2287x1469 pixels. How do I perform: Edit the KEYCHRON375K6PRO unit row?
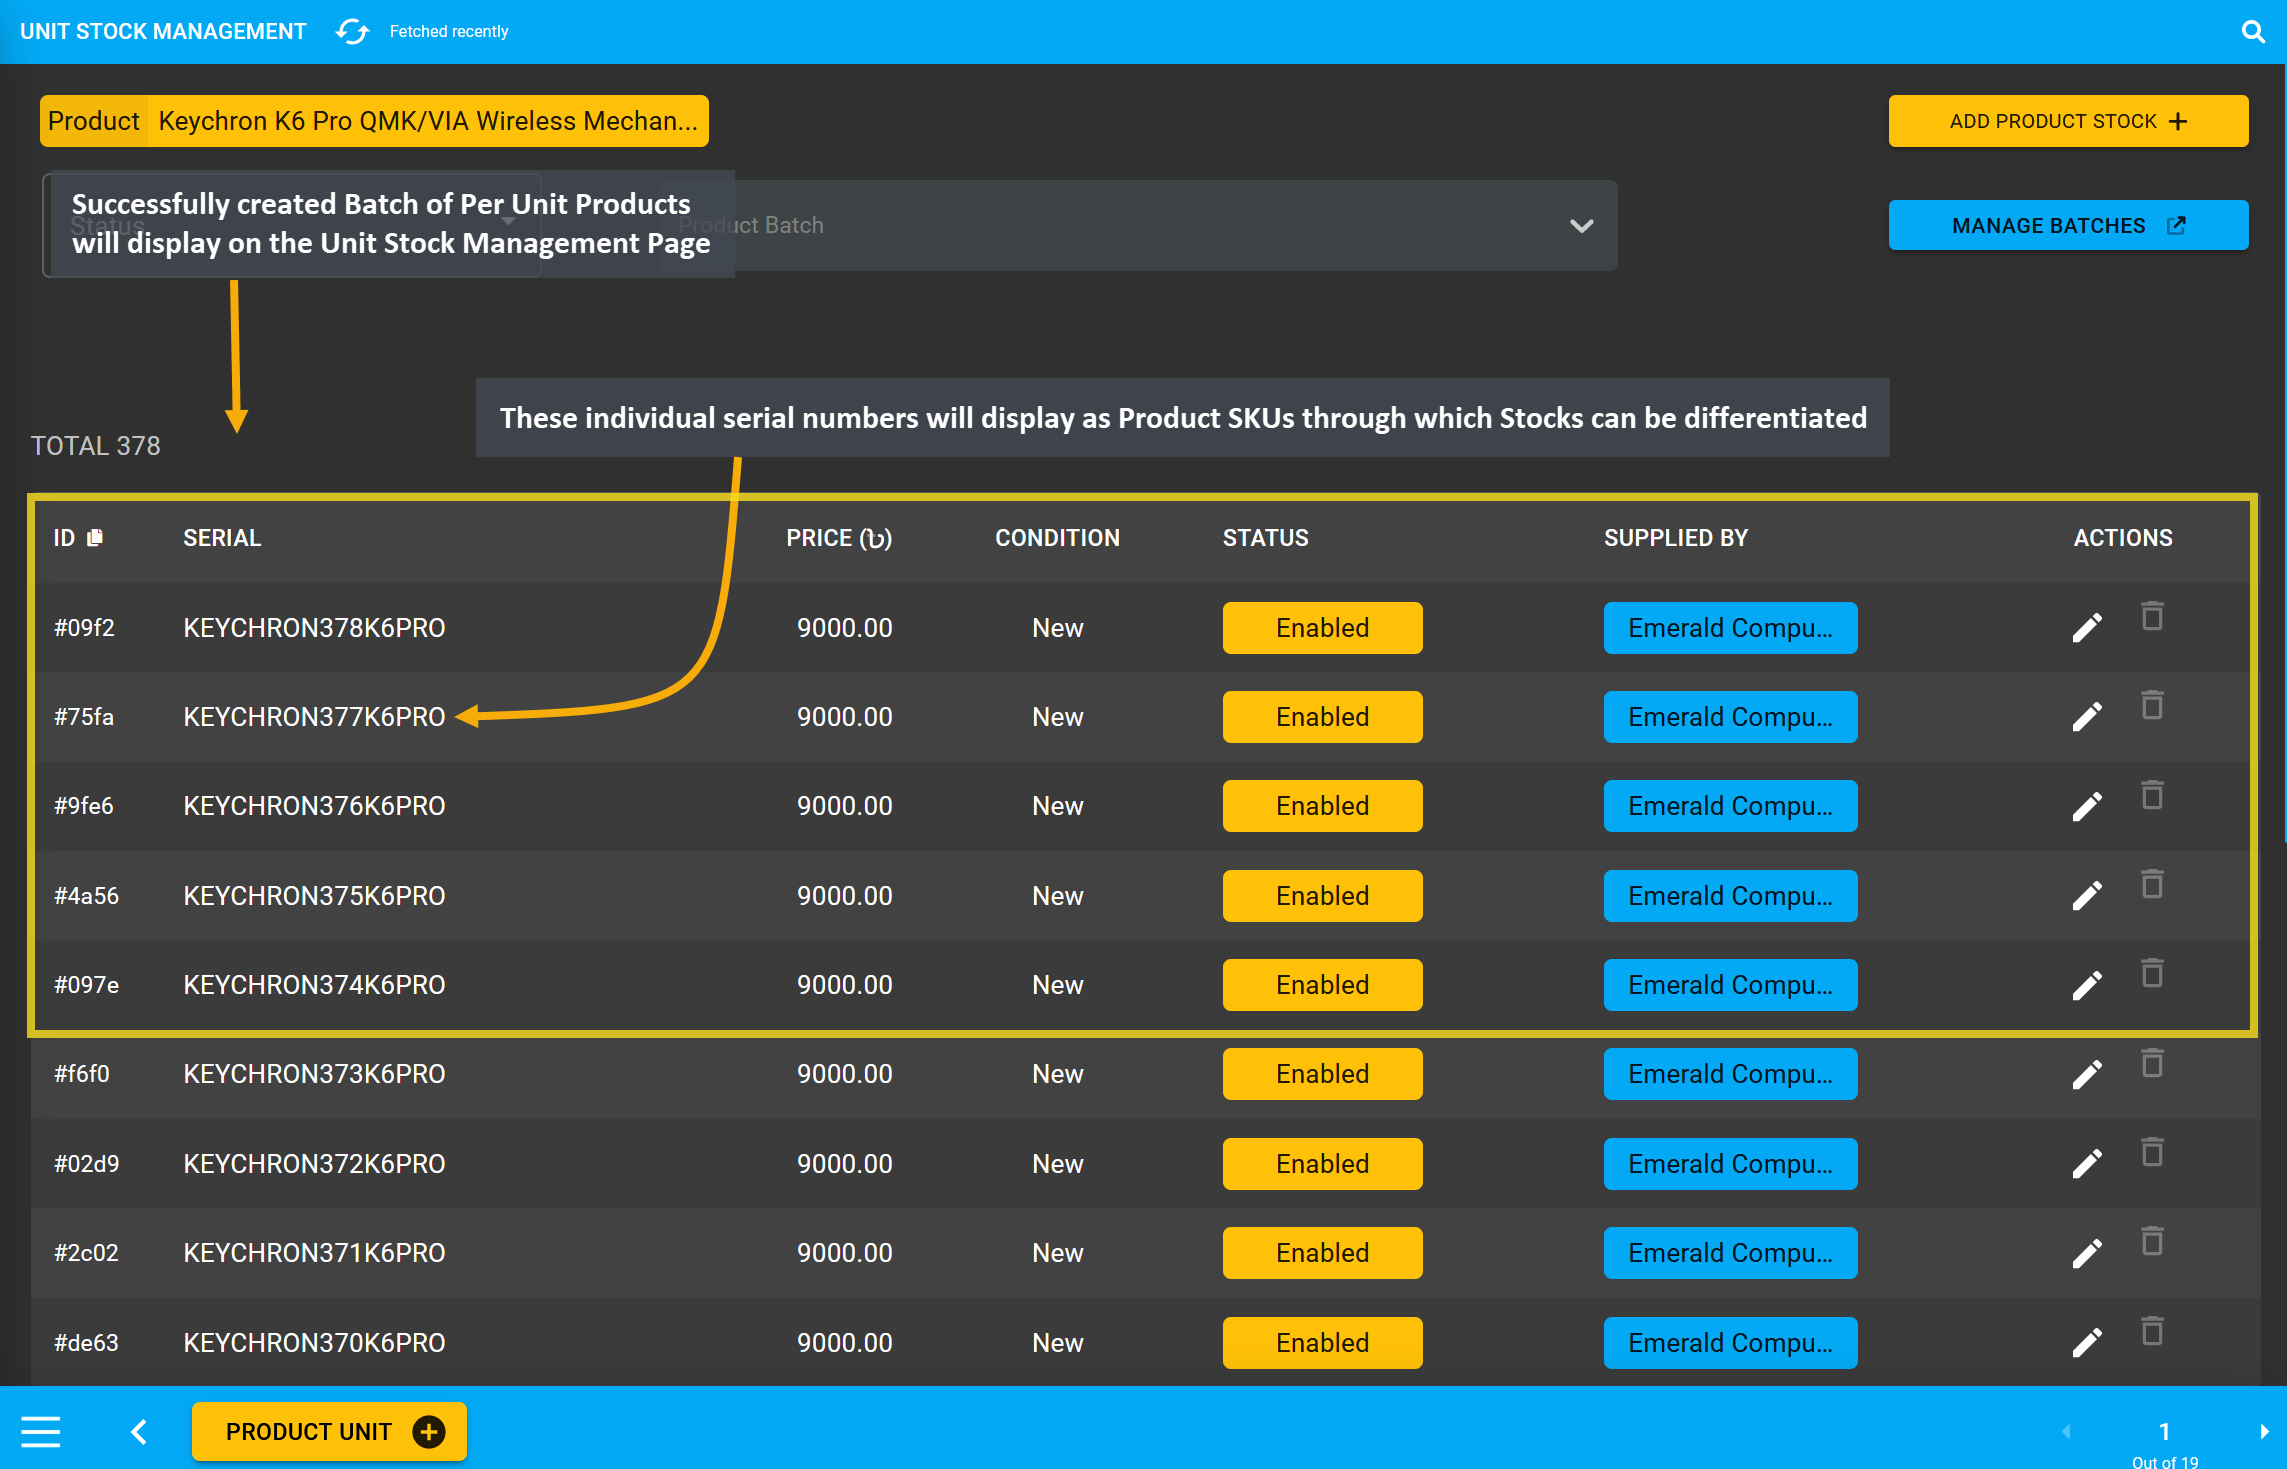coord(2087,896)
